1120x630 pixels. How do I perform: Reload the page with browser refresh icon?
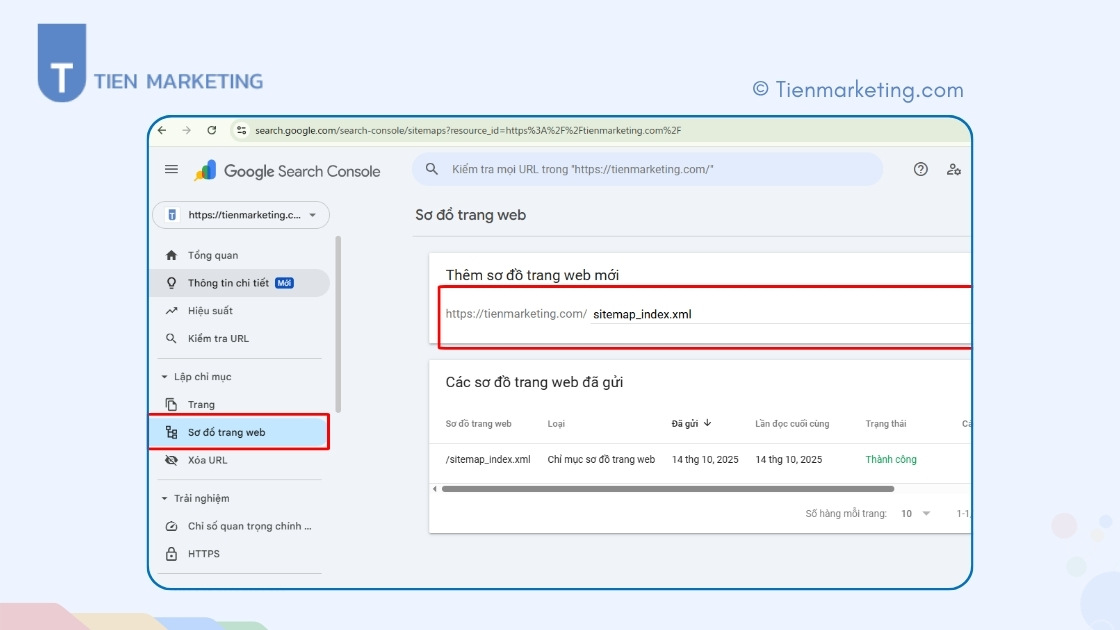(x=212, y=130)
